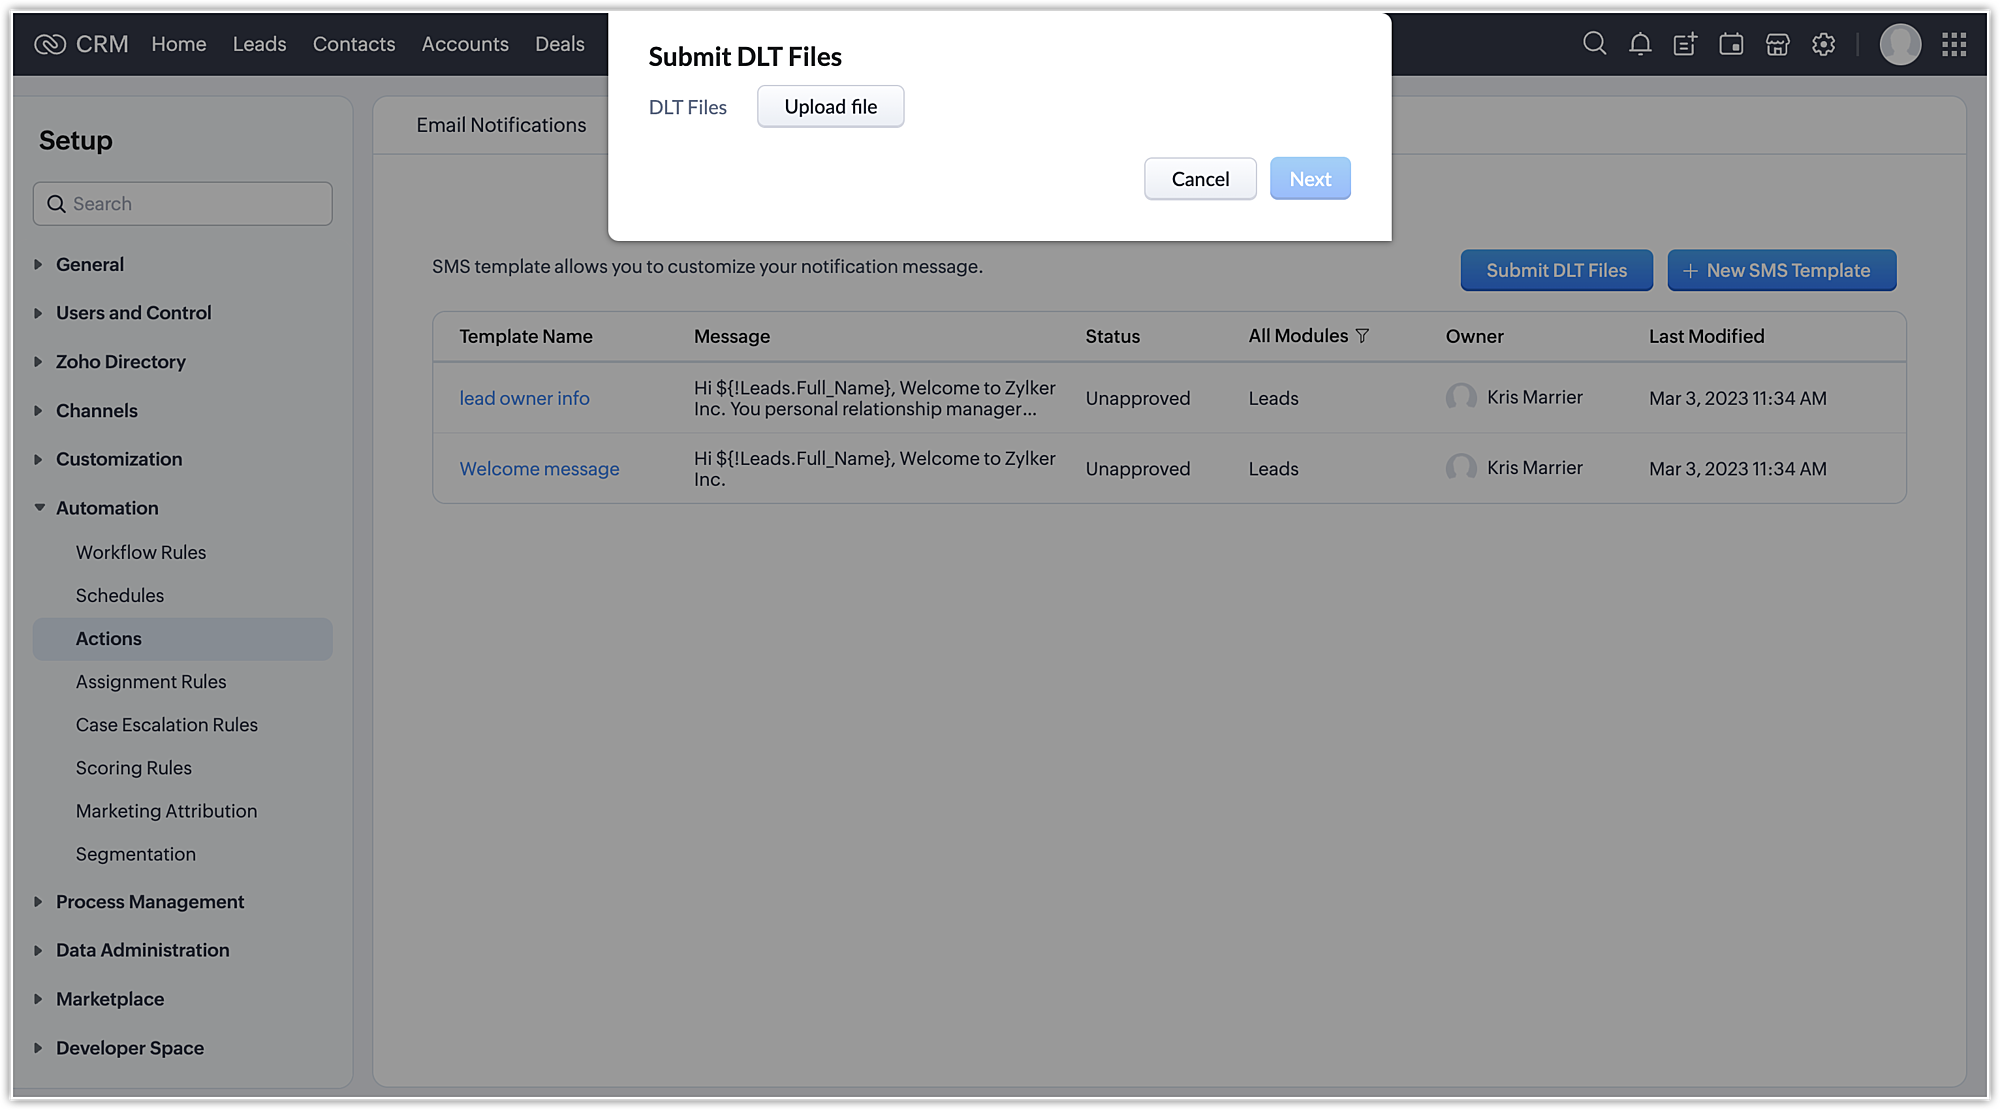Click the user profile avatar

click(1900, 44)
